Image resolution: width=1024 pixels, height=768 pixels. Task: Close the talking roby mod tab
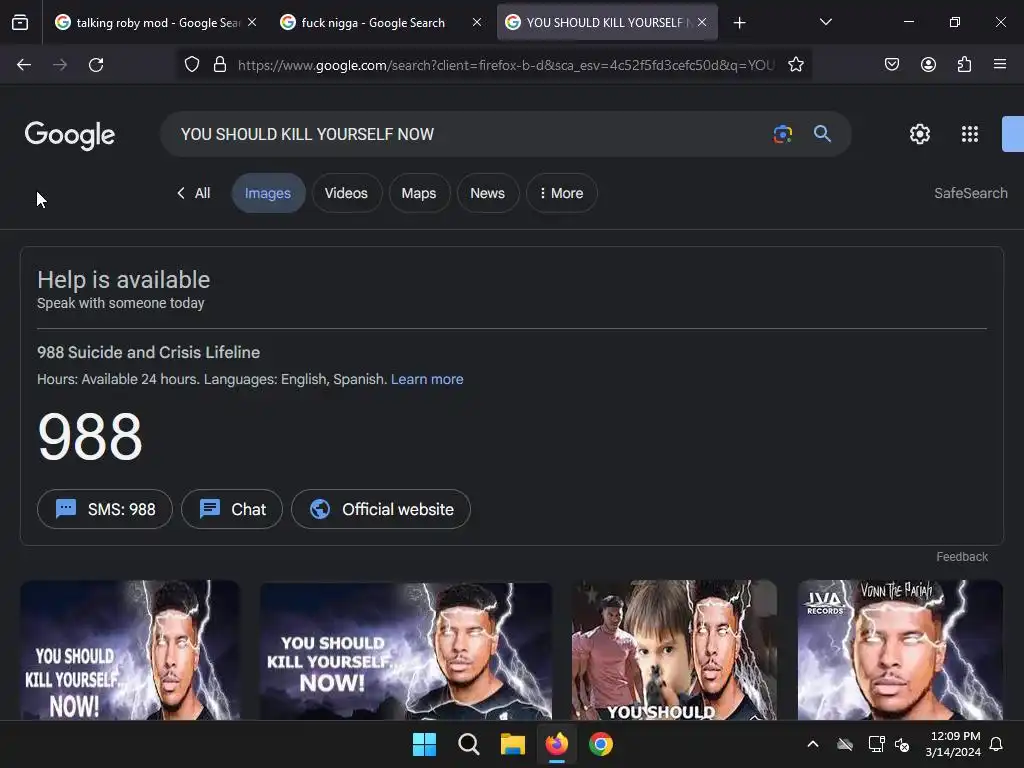pyautogui.click(x=252, y=22)
